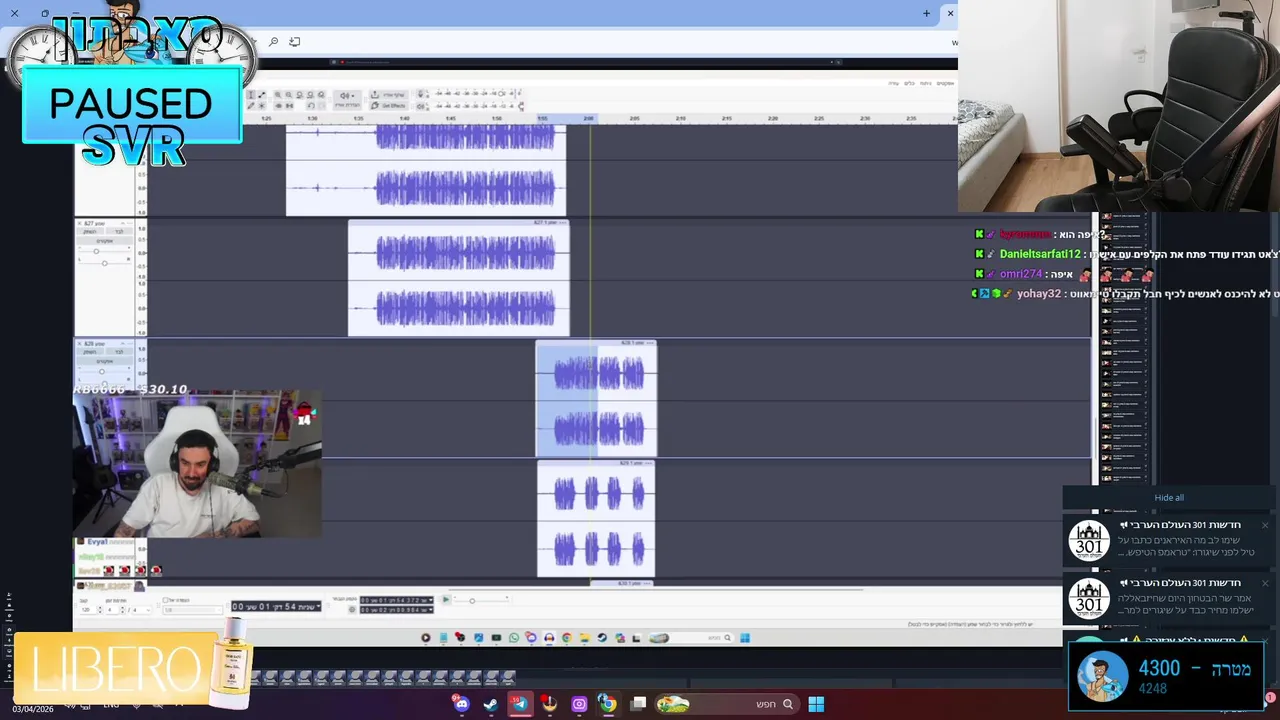The width and height of the screenshot is (1280, 720).
Task: Open Telegram from the taskbar
Action: point(520,704)
